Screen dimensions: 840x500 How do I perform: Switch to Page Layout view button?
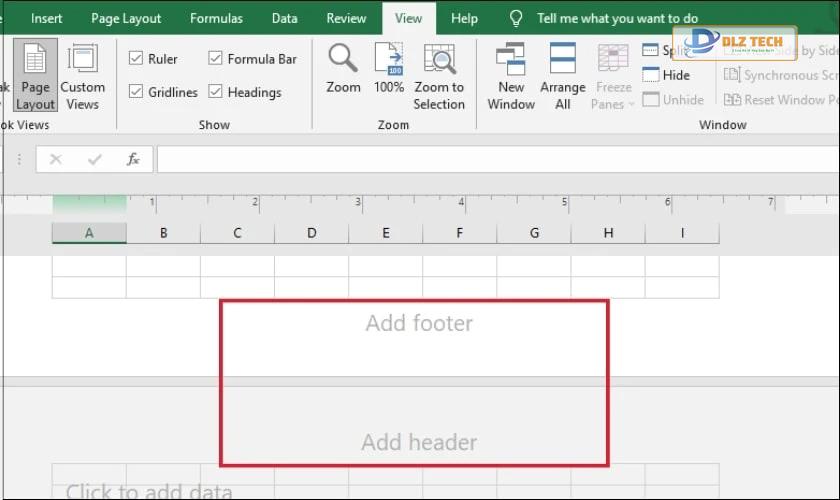click(35, 75)
